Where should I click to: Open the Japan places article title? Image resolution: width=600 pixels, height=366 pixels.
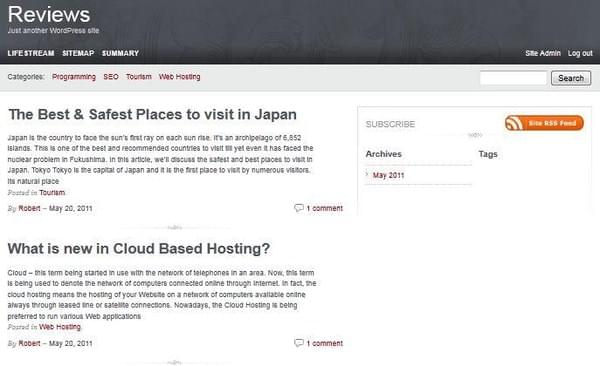(152, 114)
